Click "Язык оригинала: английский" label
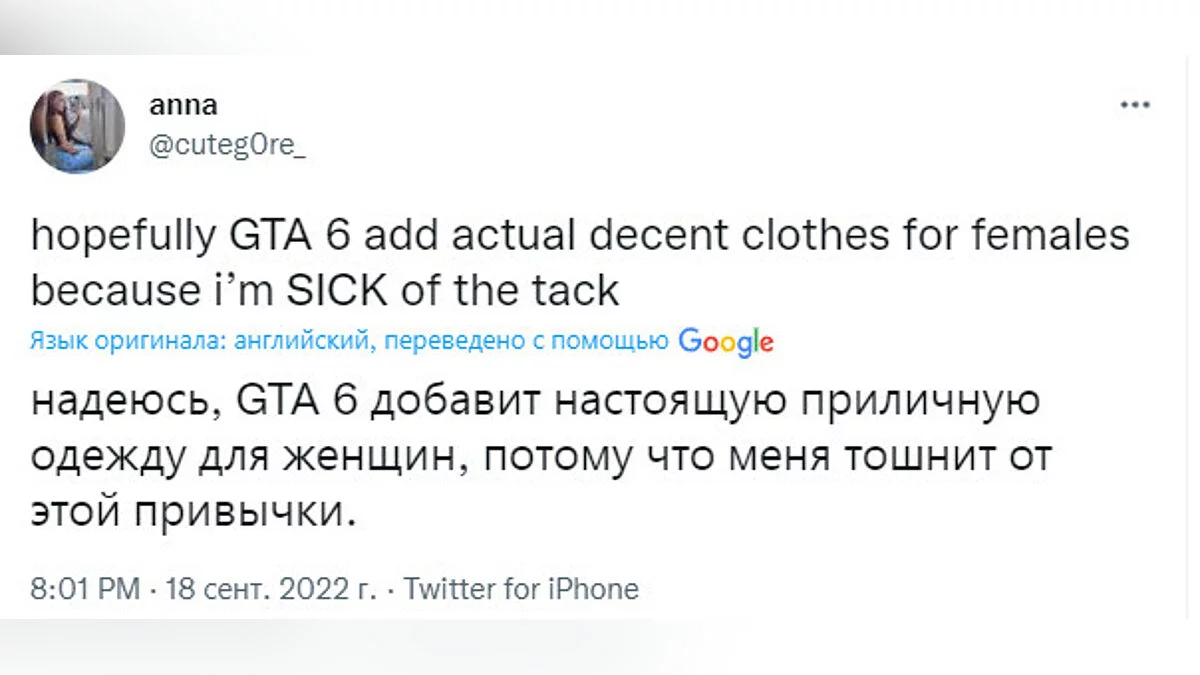The width and height of the screenshot is (1200, 675). pyautogui.click(x=199, y=342)
